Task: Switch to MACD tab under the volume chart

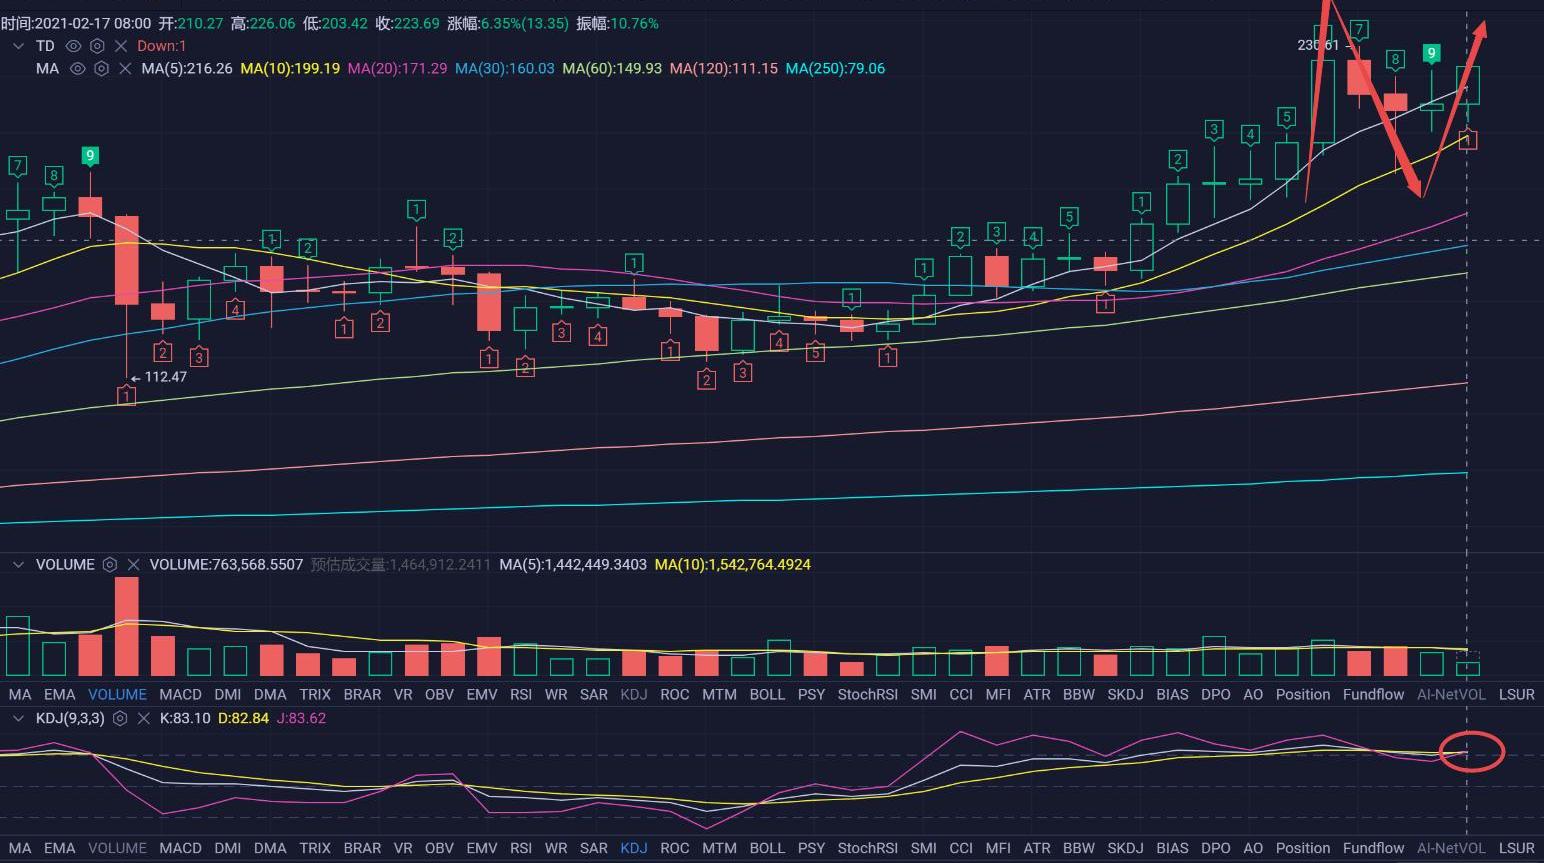Action: point(180,694)
